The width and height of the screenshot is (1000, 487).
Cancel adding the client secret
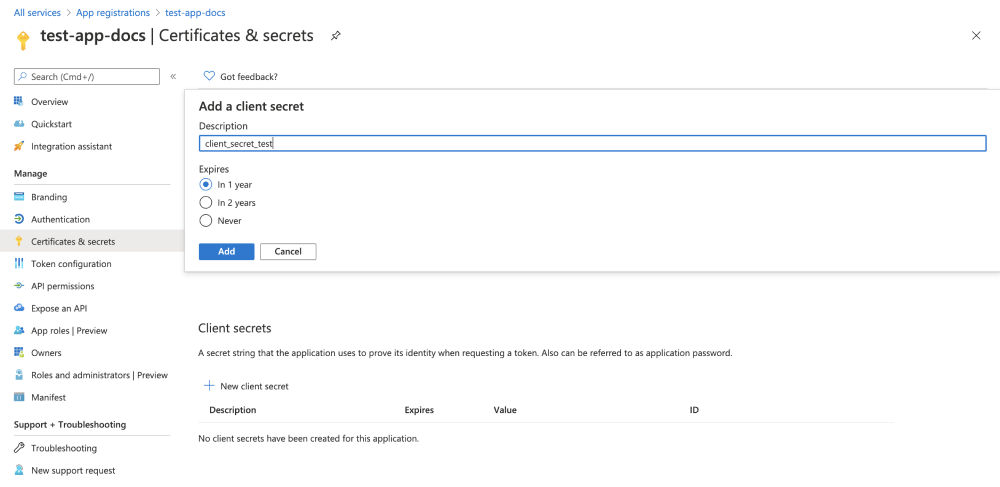pos(288,252)
